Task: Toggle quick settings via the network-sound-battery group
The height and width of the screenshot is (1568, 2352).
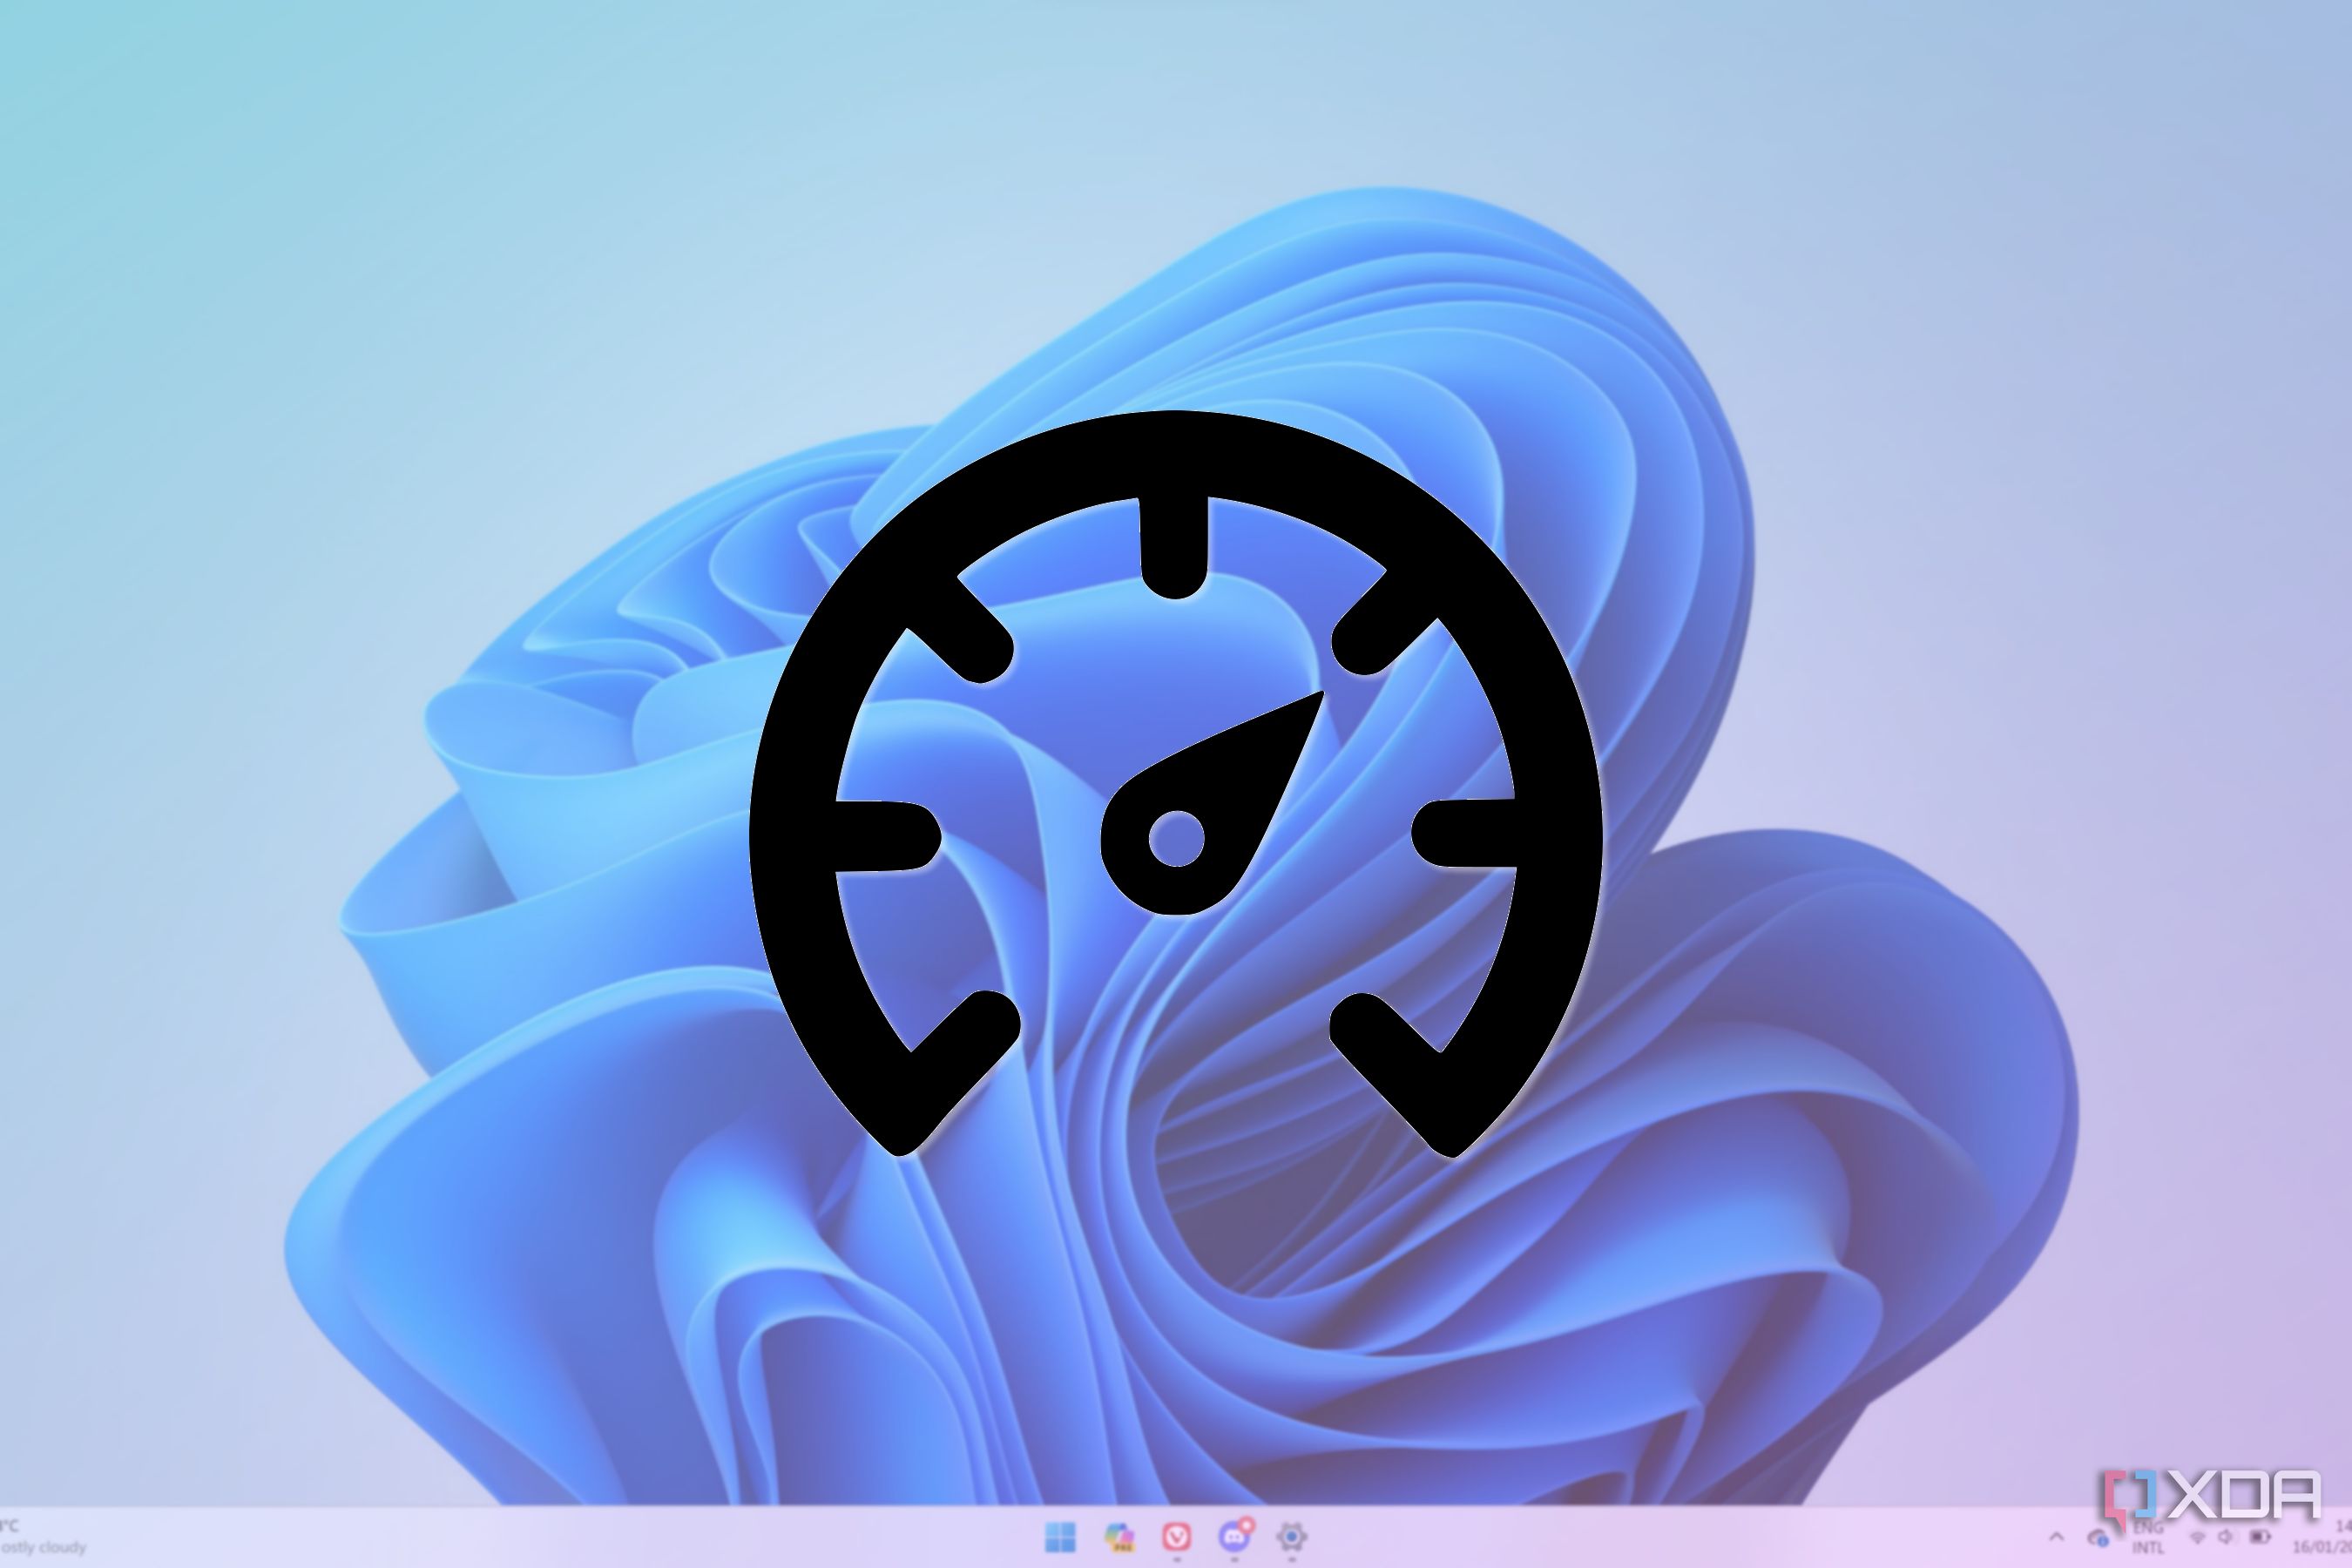Action: click(2228, 1538)
